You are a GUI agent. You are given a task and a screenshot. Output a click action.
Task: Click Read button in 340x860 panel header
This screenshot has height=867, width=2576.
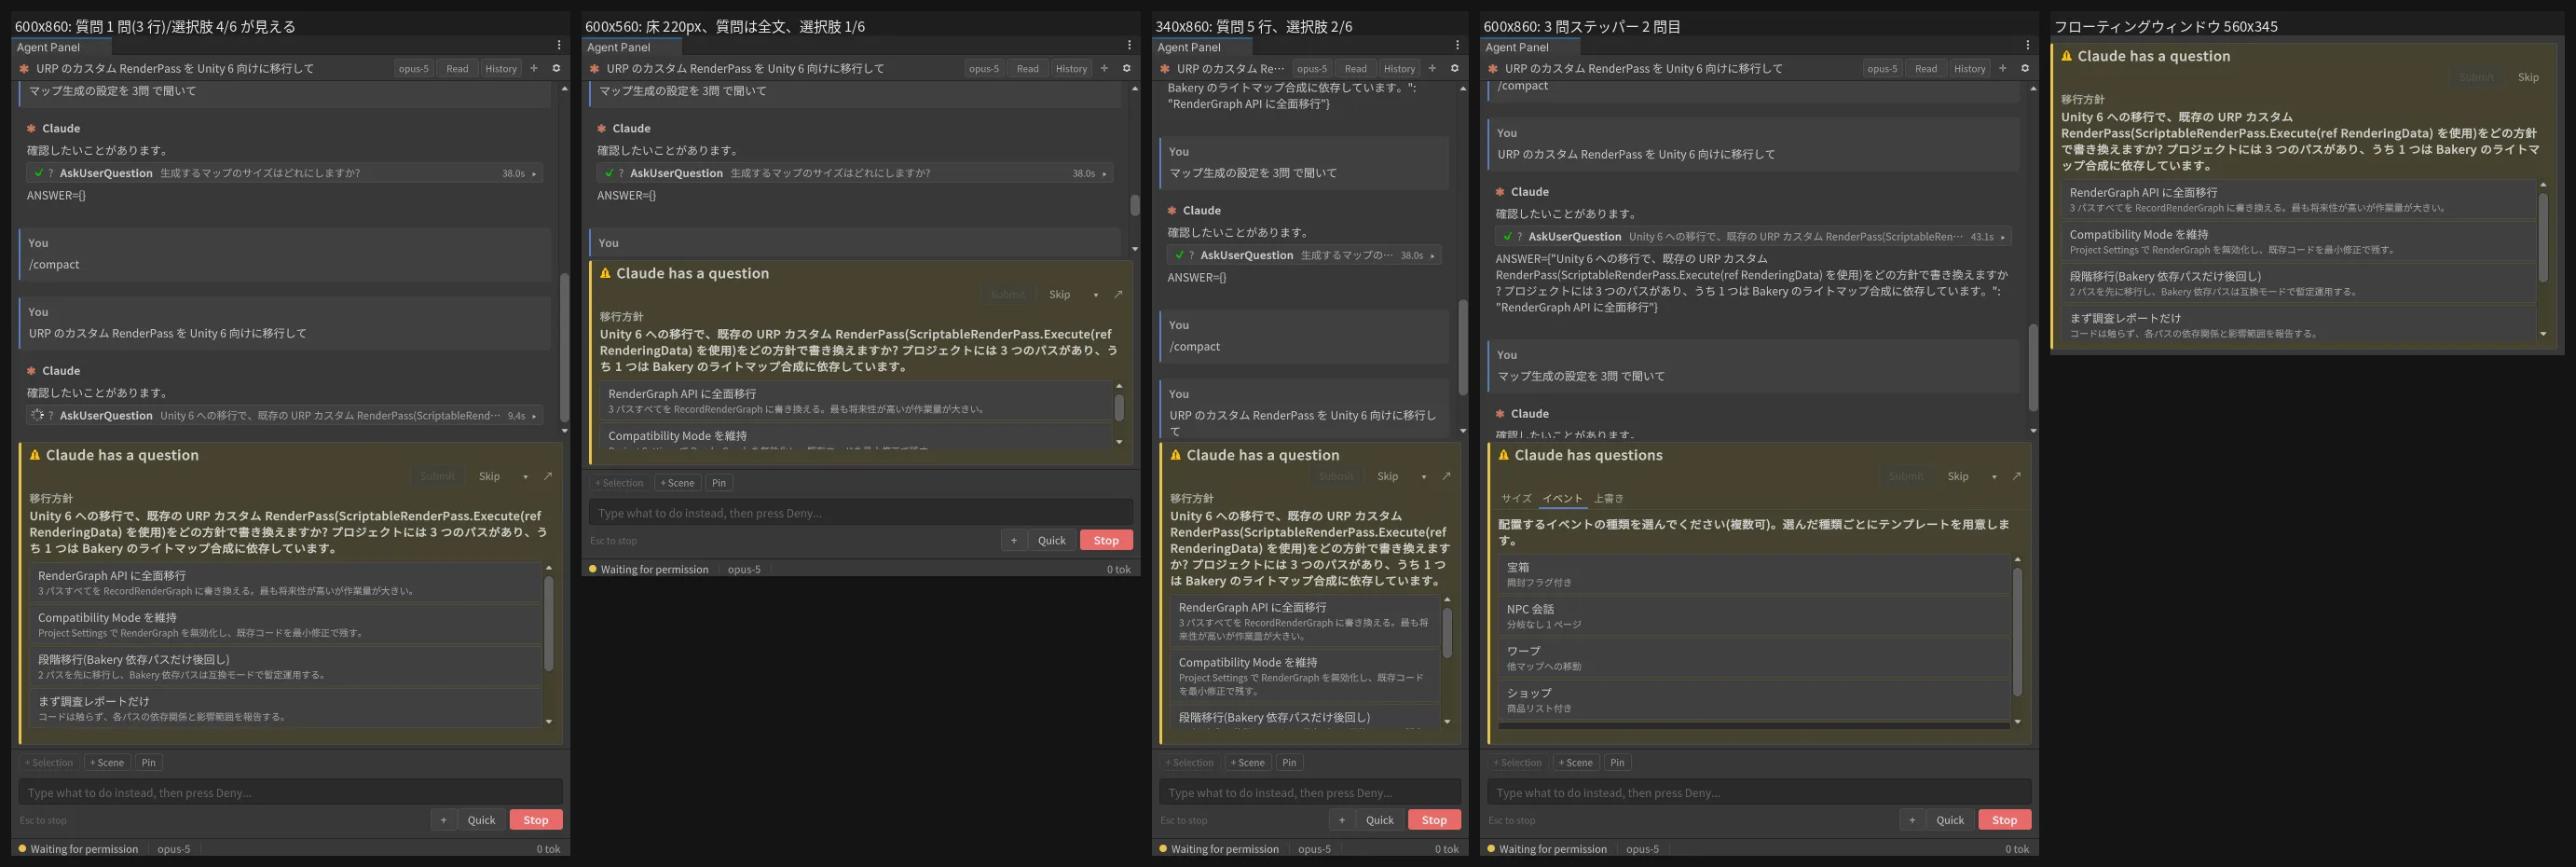pos(1356,69)
